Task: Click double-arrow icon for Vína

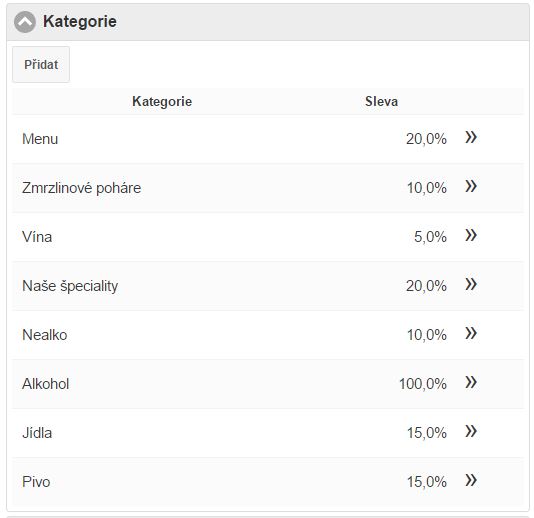Action: (x=471, y=236)
